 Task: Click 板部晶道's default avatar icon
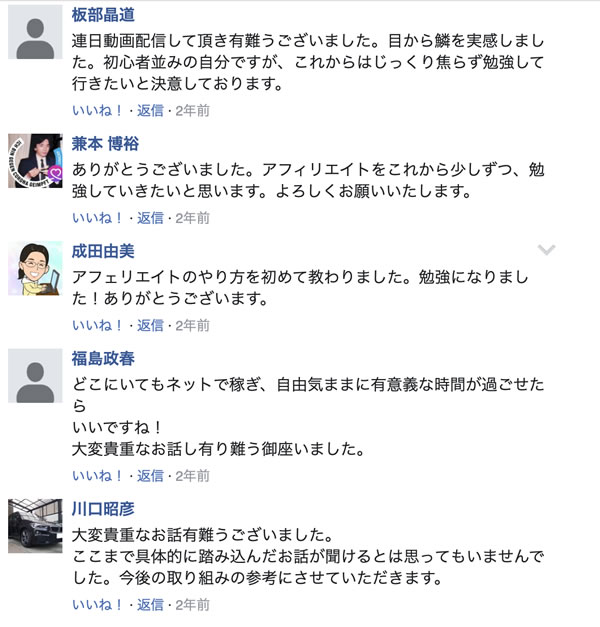pyautogui.click(x=37, y=31)
